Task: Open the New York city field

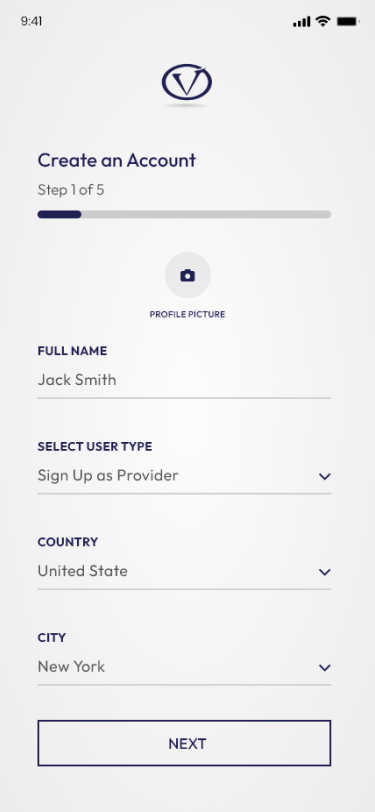Action: click(x=184, y=667)
